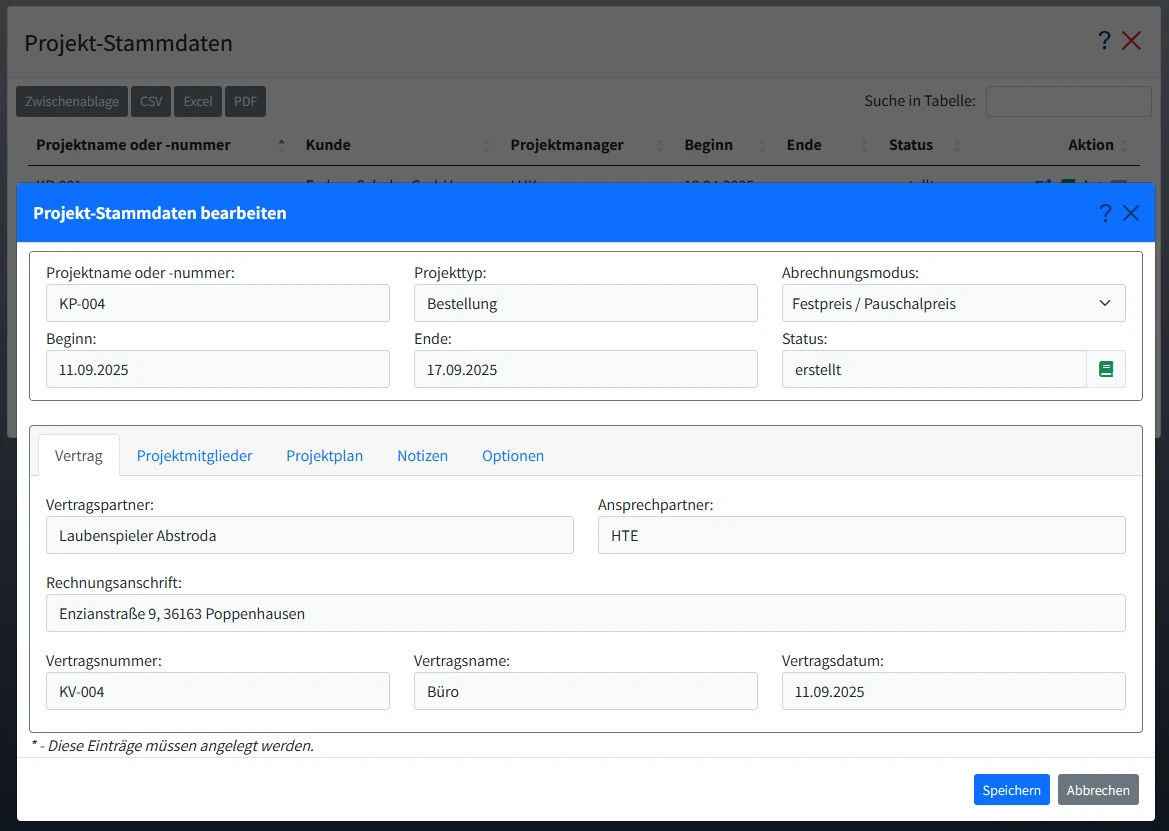This screenshot has width=1169, height=831.
Task: Click the Suche in Tabelle search field
Action: (1067, 100)
